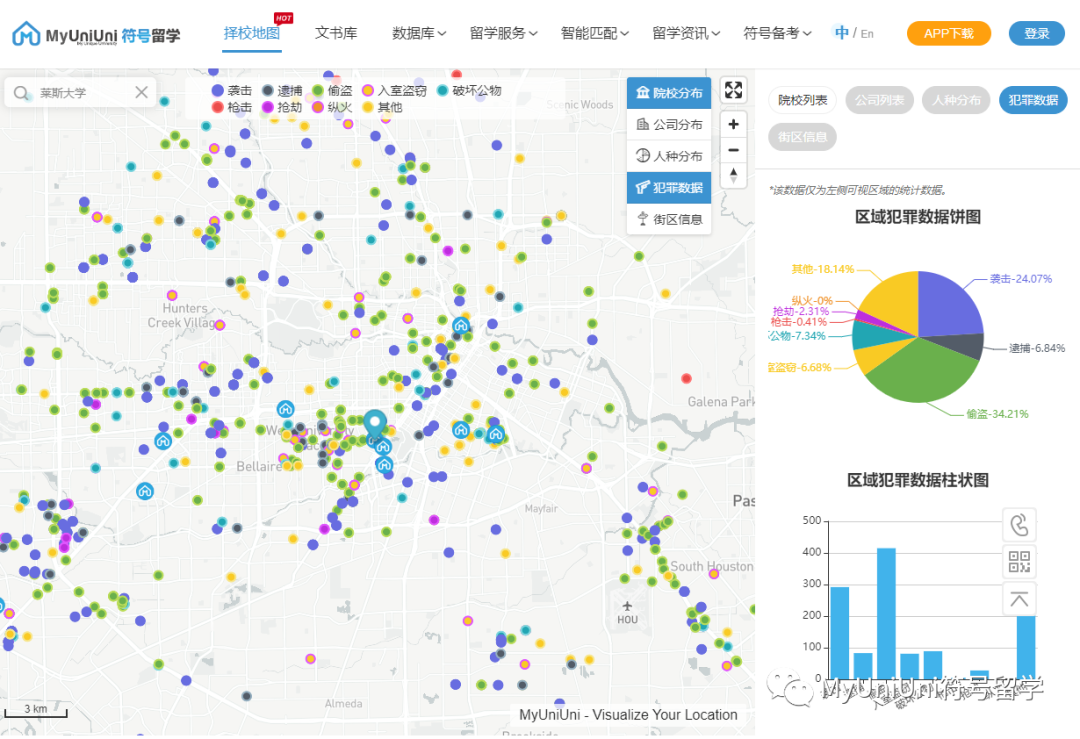This screenshot has height=739, width=1080.
Task: Open the 文书库 menu item
Action: click(336, 33)
